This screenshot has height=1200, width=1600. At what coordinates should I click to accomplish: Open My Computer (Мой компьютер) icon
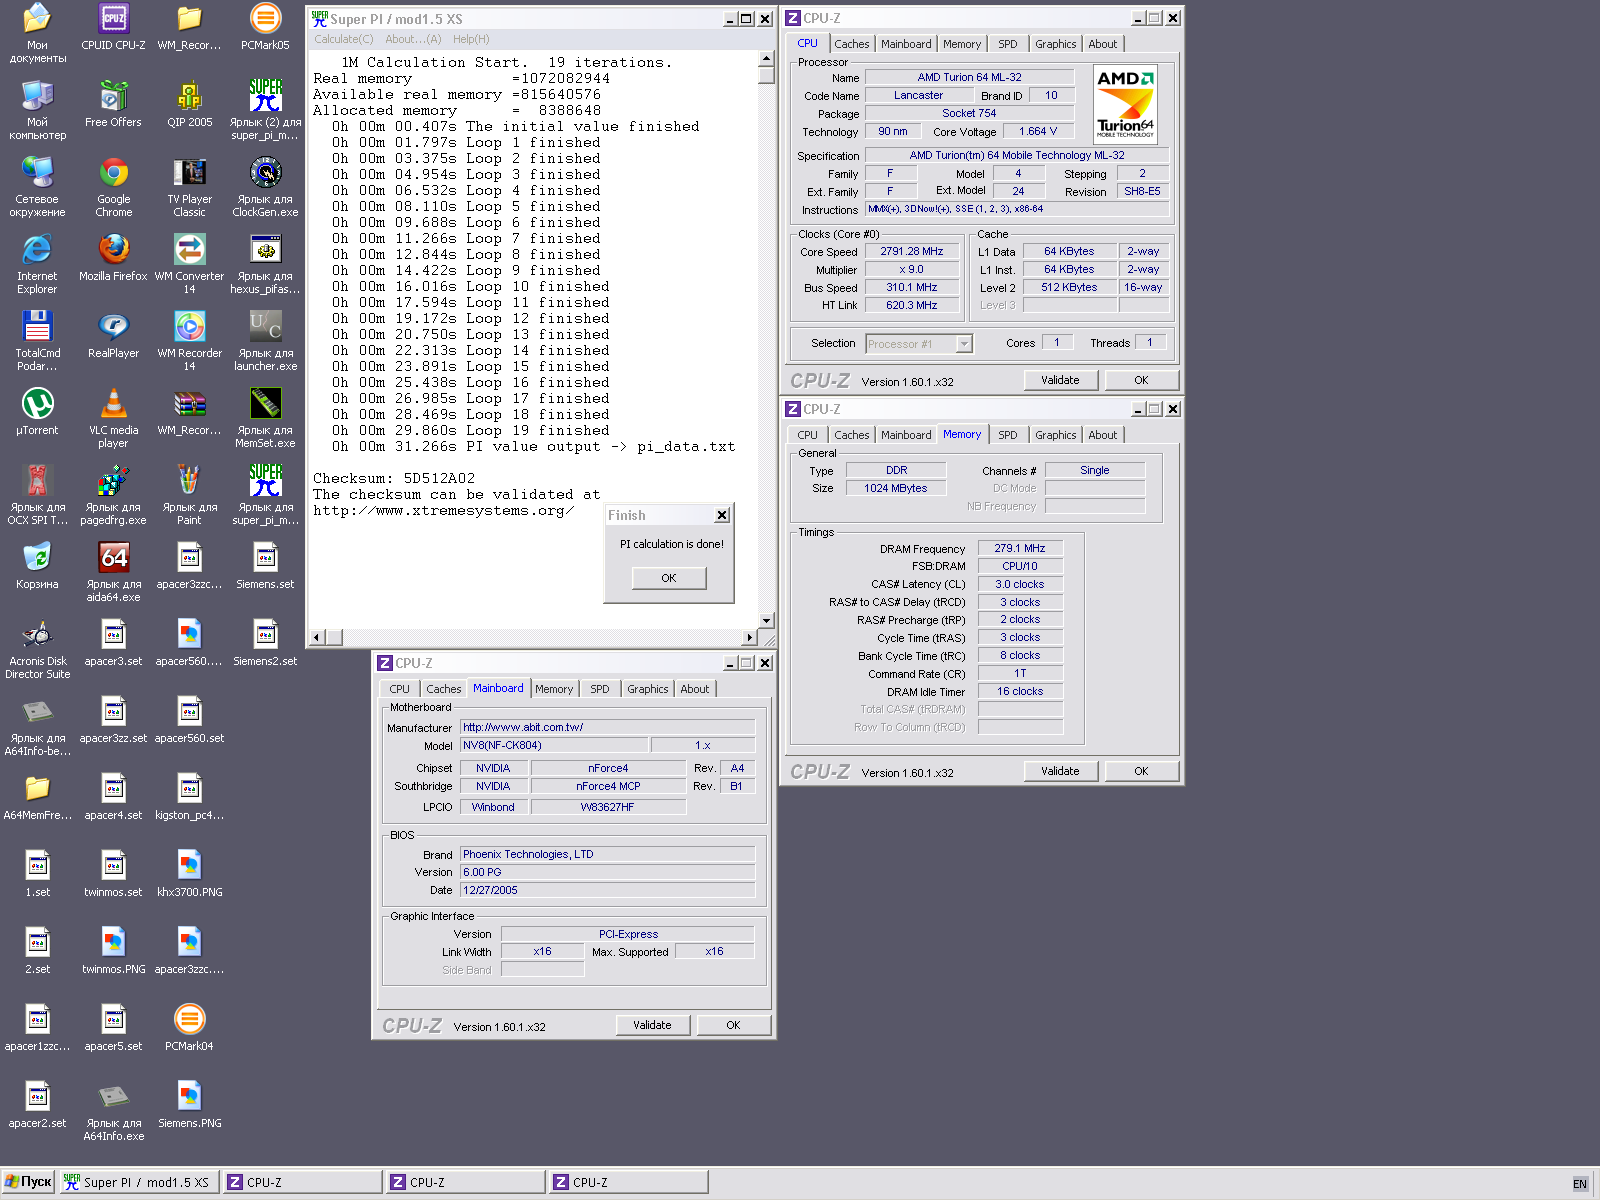[37, 110]
